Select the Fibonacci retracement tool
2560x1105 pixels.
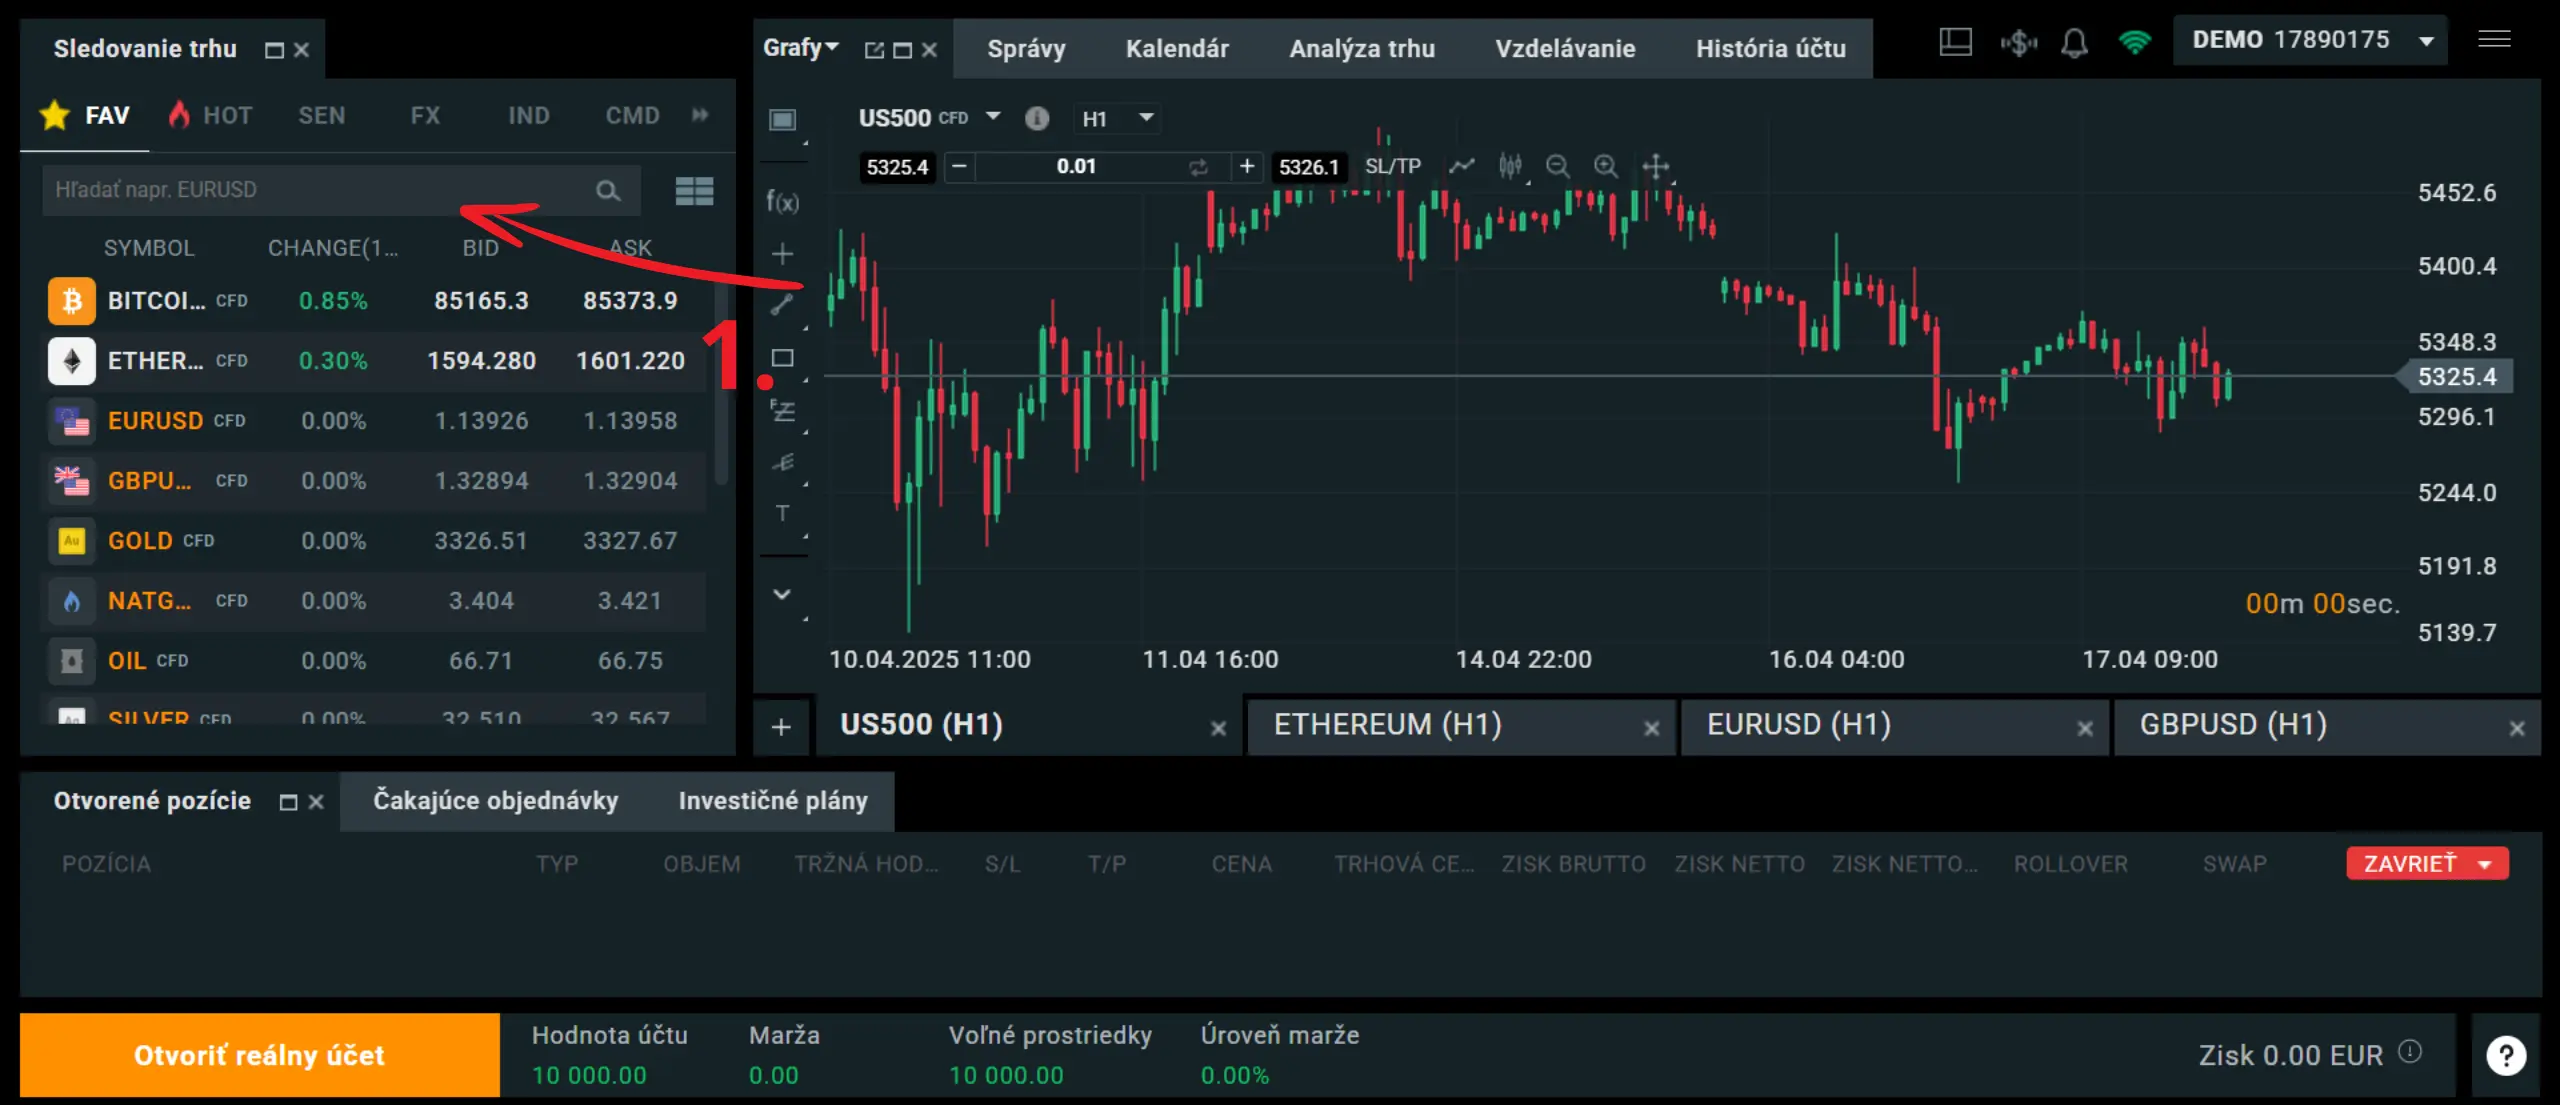click(x=782, y=410)
